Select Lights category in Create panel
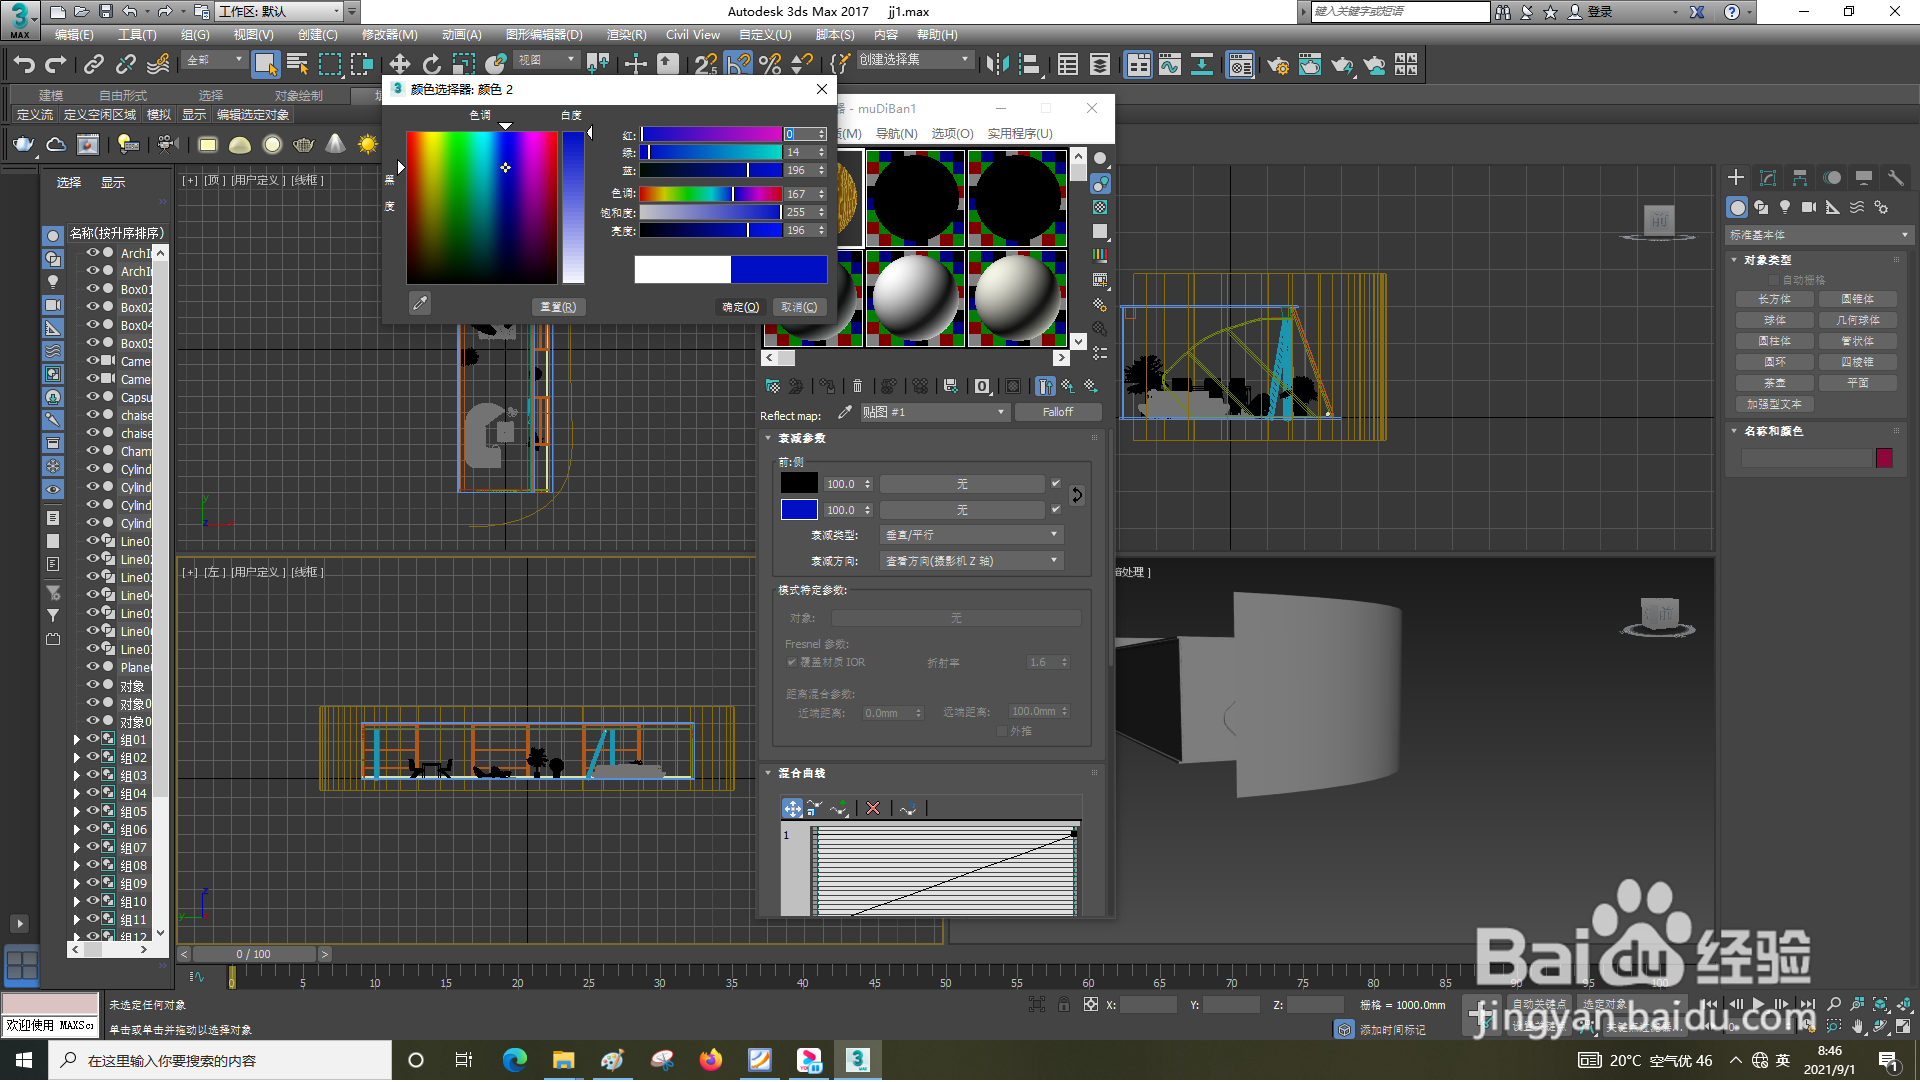Screen dimensions: 1920x1082 tap(1785, 207)
